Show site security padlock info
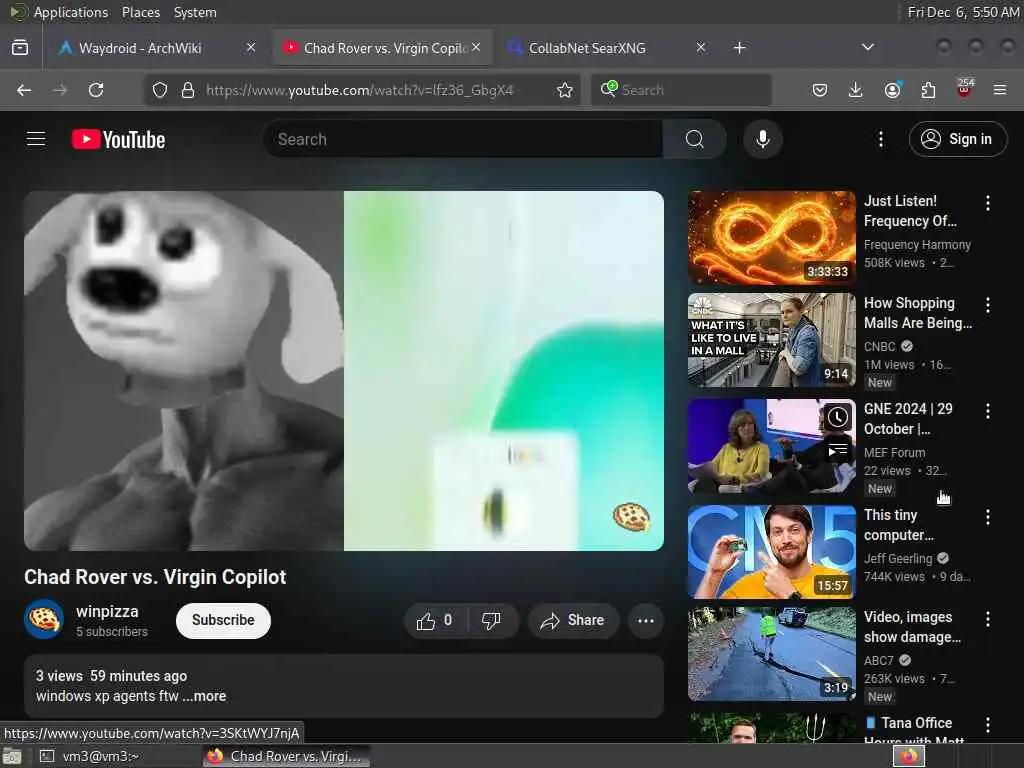 187,90
